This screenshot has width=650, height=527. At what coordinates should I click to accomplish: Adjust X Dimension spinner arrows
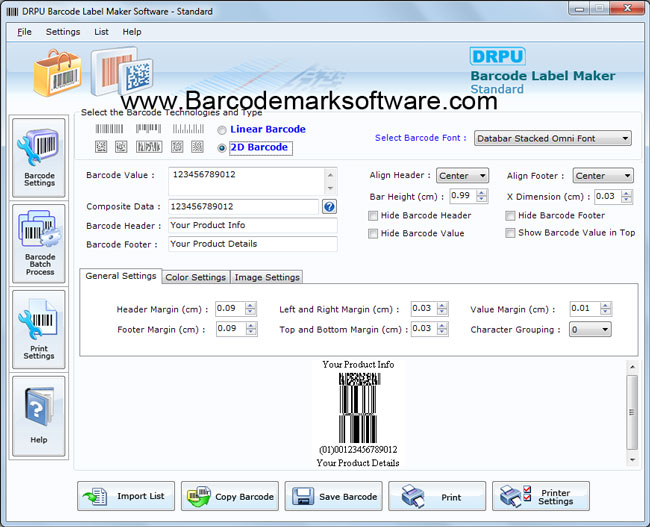[627, 196]
